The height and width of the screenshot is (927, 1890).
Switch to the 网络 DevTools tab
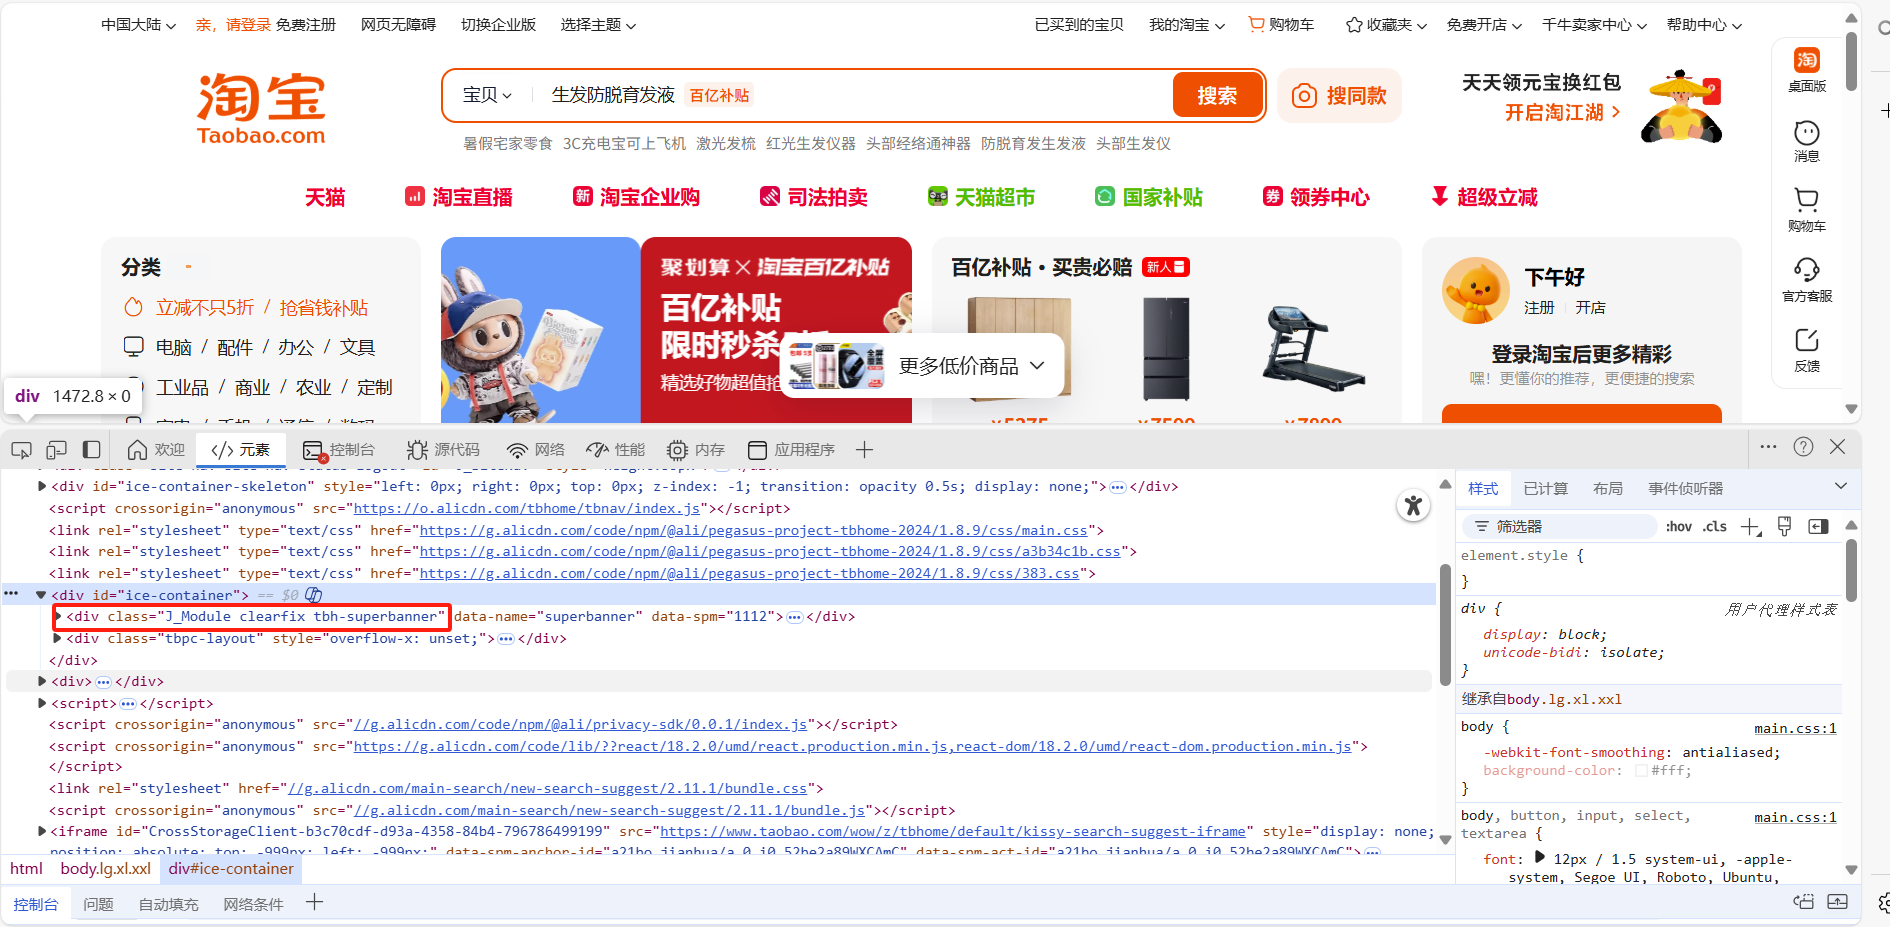click(x=536, y=450)
